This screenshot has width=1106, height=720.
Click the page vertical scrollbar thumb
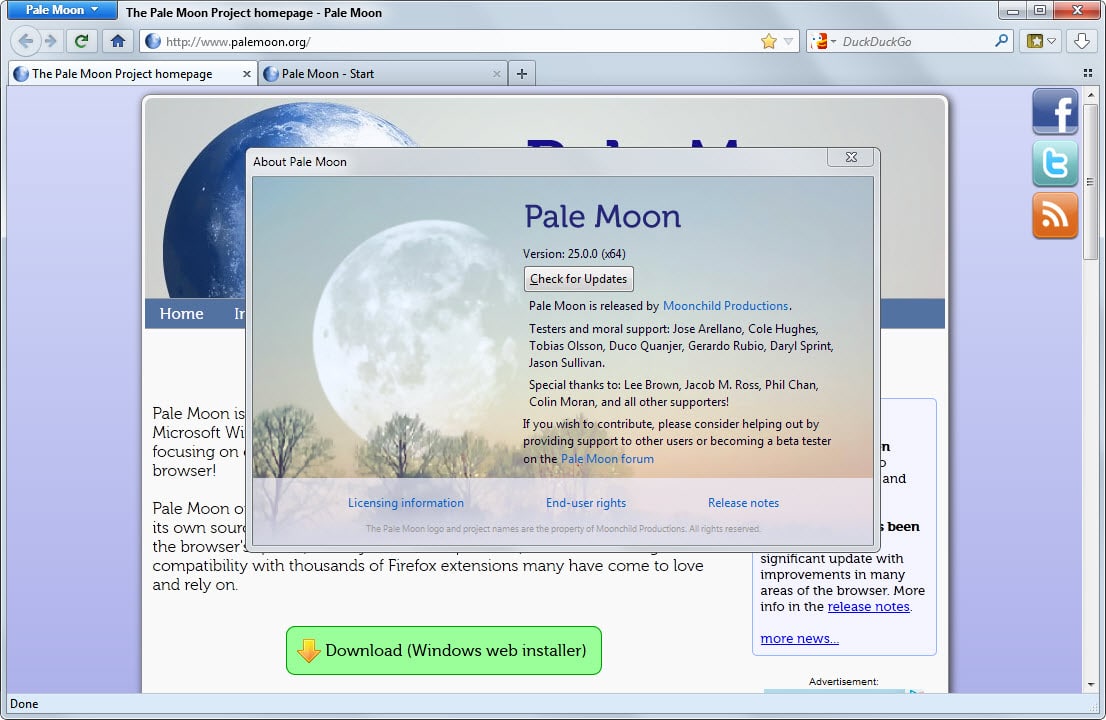click(x=1090, y=182)
